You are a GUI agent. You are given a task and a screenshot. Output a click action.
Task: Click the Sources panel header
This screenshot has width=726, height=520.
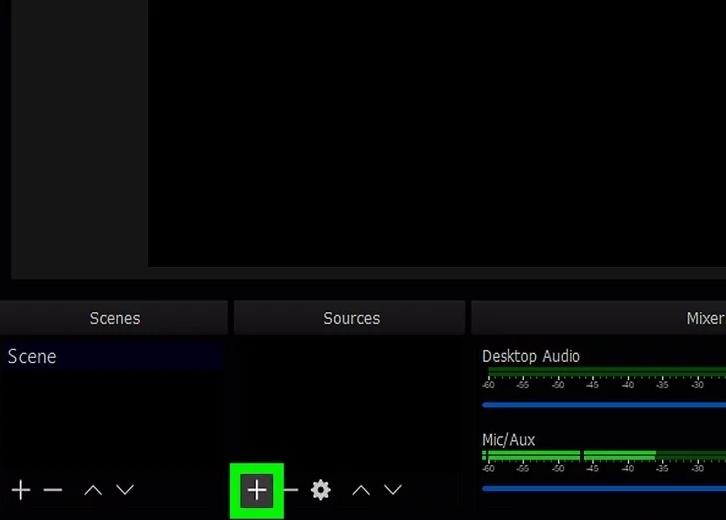350,318
